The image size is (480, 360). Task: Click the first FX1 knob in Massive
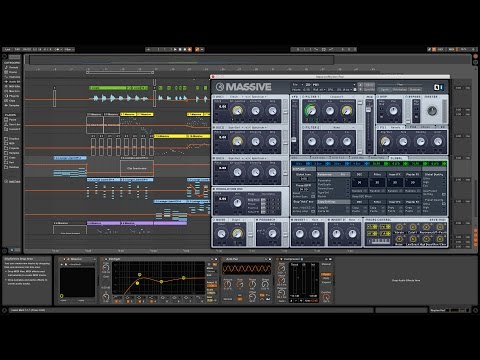[385, 141]
